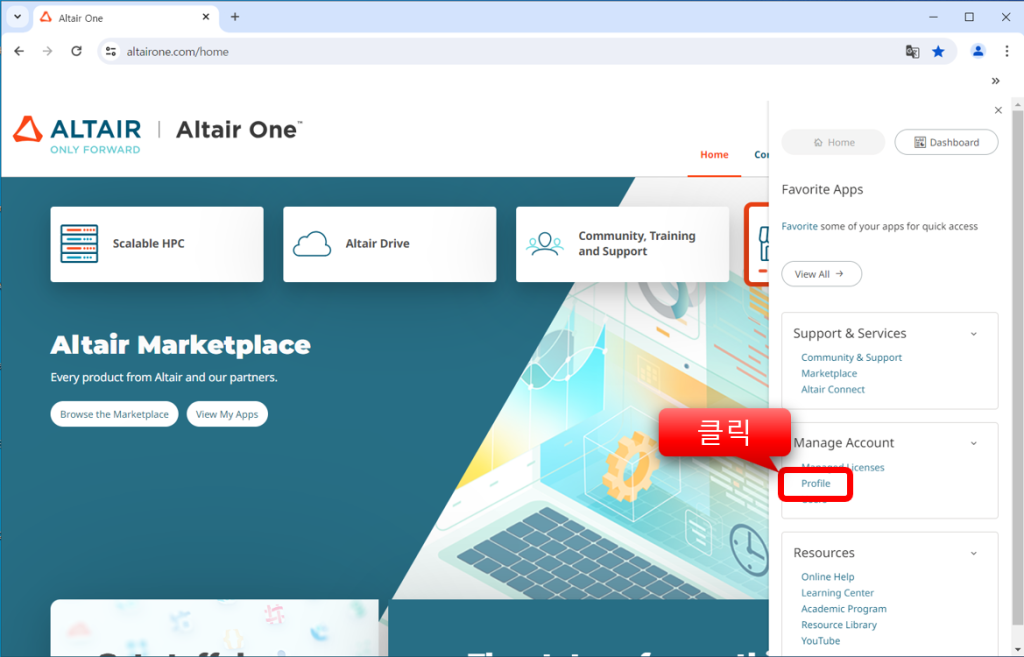The width and height of the screenshot is (1024, 657).
Task: Open the Dashboard button
Action: click(x=946, y=142)
